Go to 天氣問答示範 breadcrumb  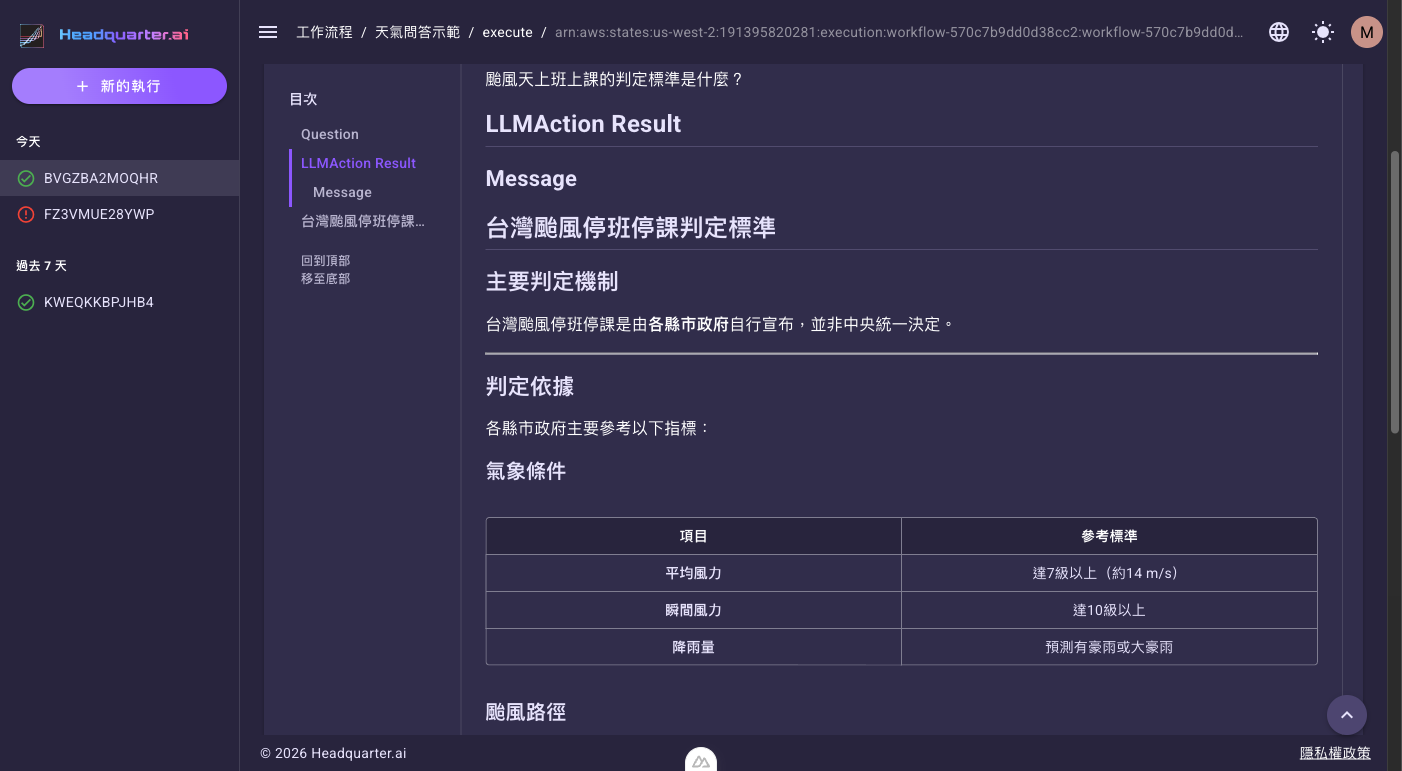pyautogui.click(x=417, y=32)
